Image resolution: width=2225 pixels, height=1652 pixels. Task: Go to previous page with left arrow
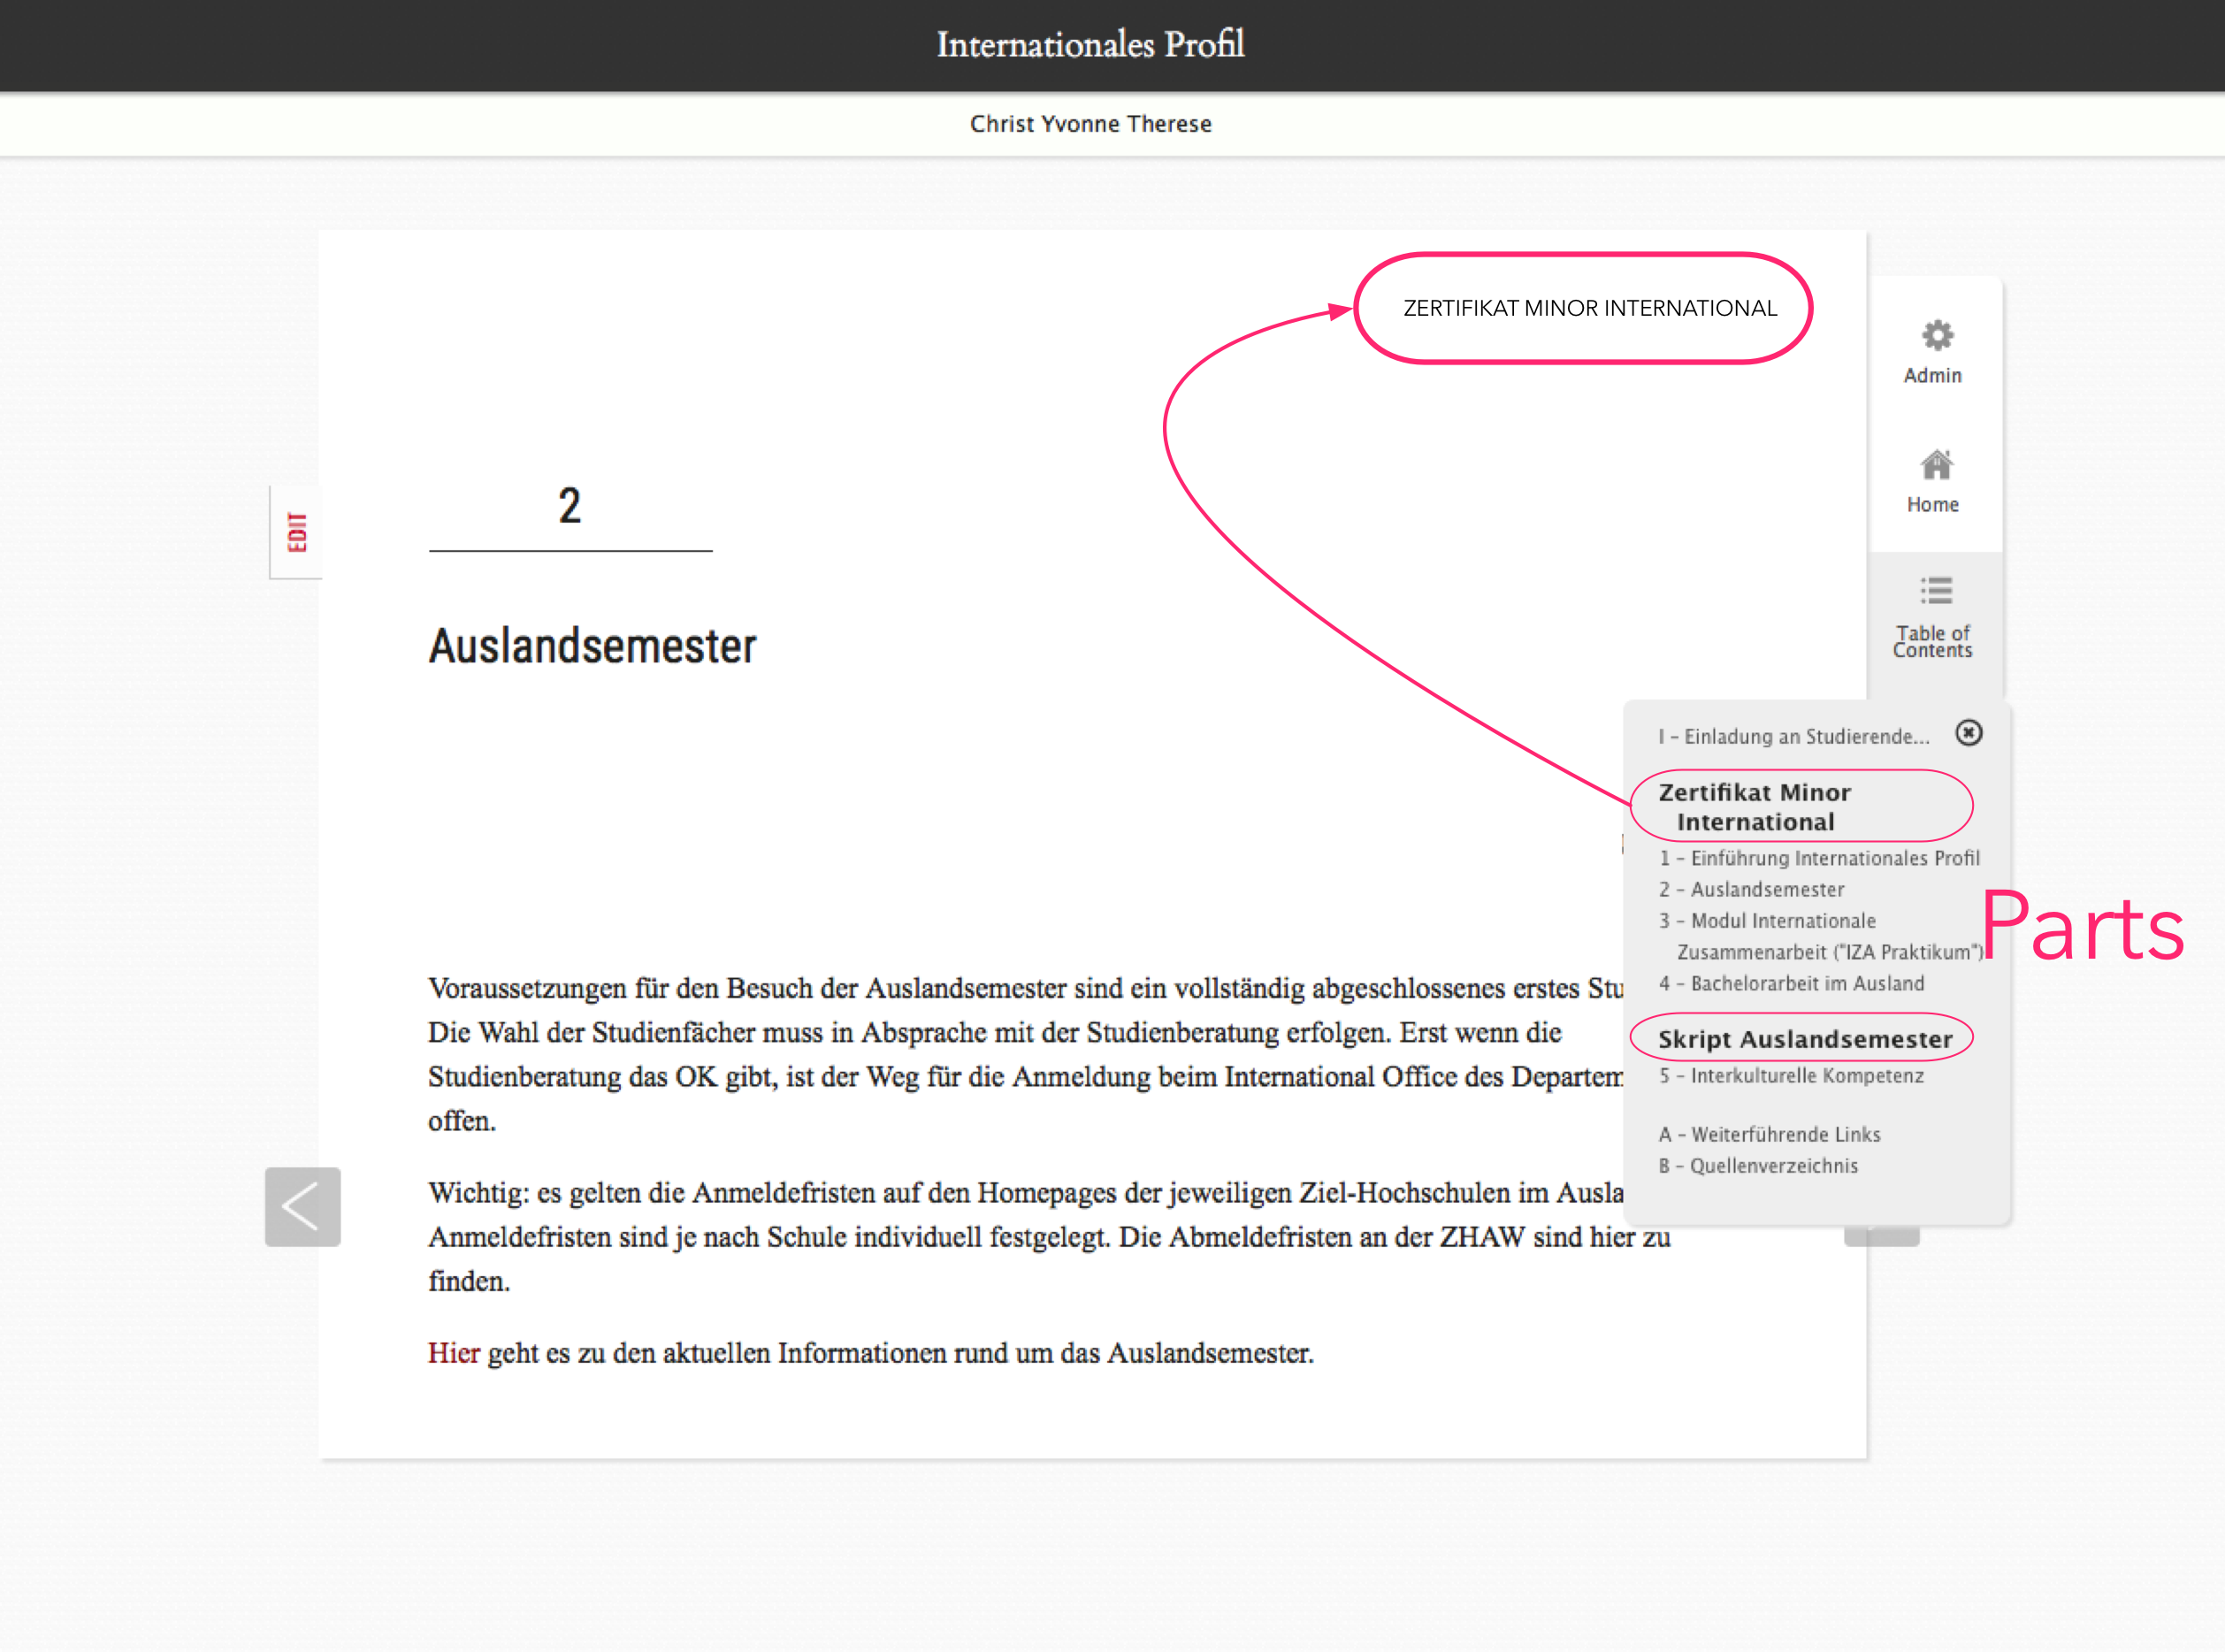click(x=303, y=1206)
